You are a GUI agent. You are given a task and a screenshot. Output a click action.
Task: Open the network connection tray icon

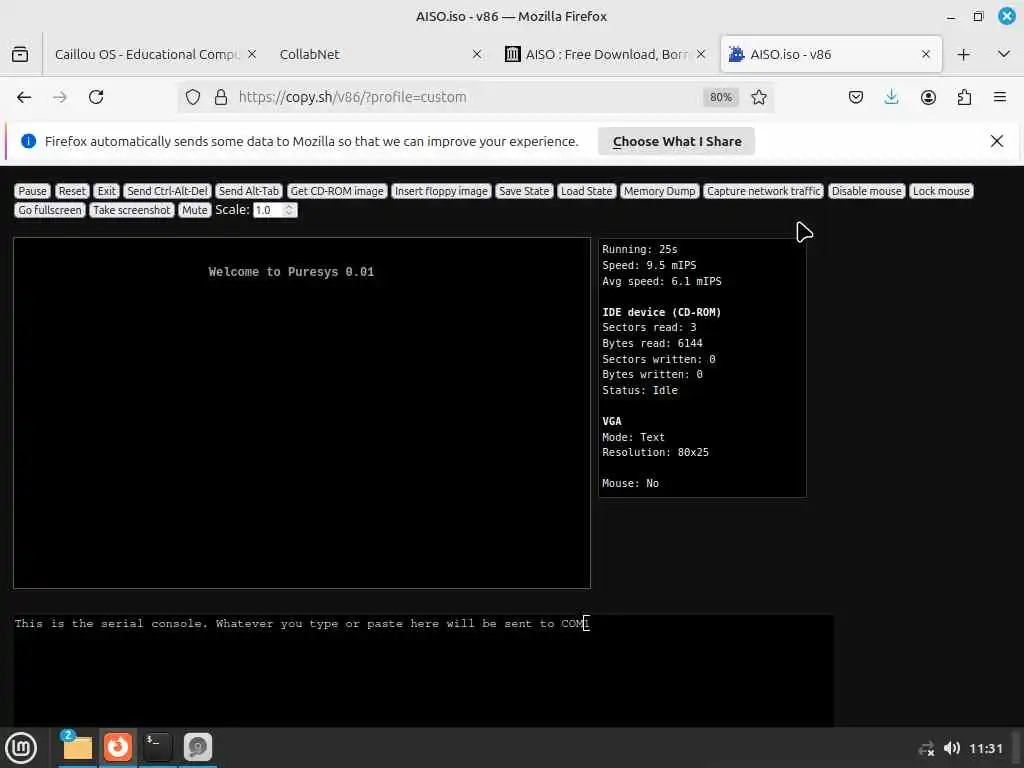tap(926, 748)
